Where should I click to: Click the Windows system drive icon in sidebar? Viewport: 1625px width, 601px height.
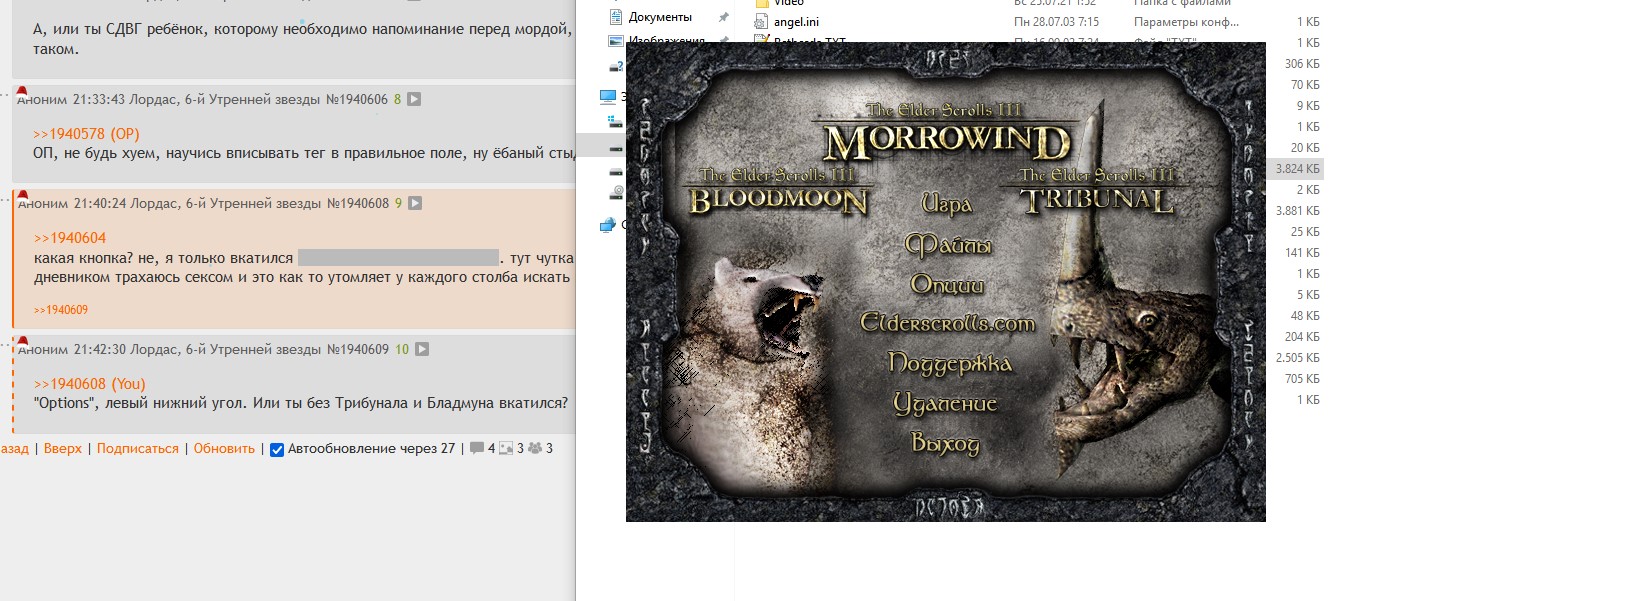(x=616, y=122)
